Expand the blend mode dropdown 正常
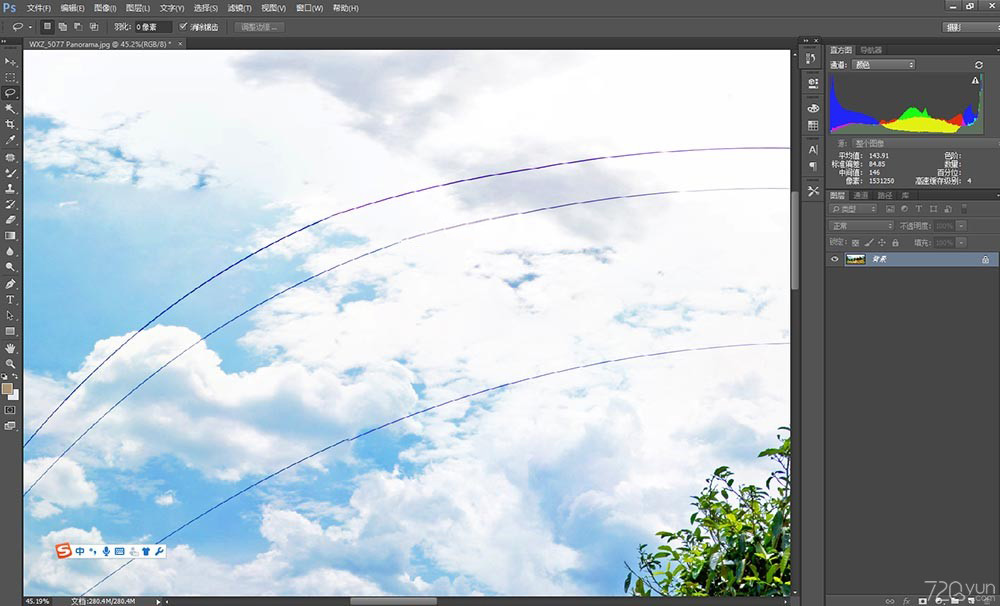This screenshot has height=606, width=1000. [861, 226]
